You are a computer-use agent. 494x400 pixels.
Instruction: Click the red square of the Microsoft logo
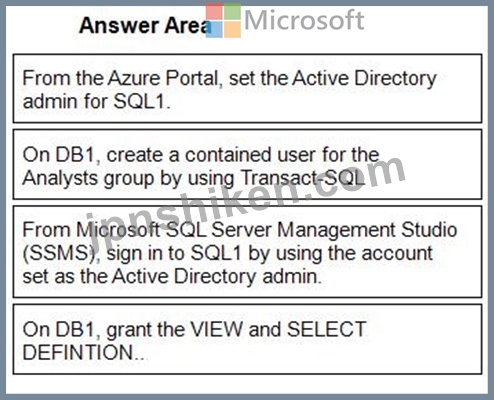214,12
